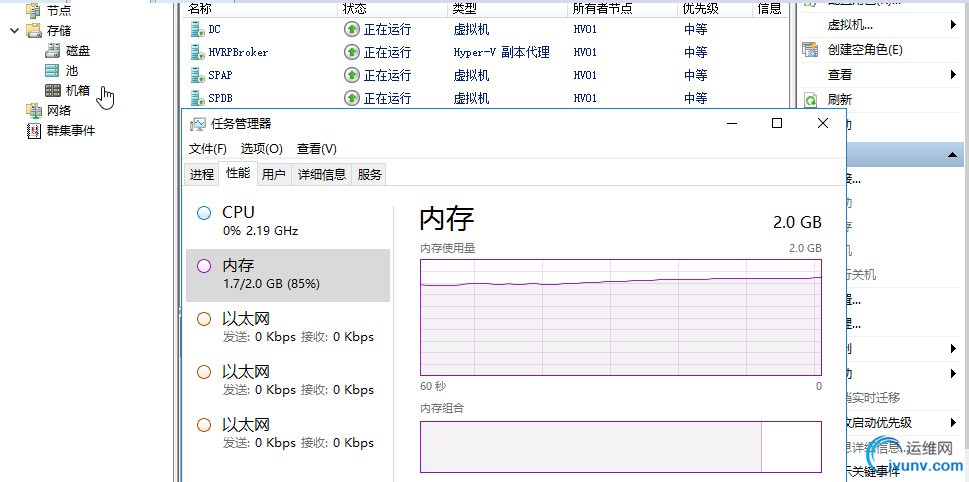Screen dimensions: 969x482
Task: Click the Task Manager title bar icon
Action: click(197, 124)
